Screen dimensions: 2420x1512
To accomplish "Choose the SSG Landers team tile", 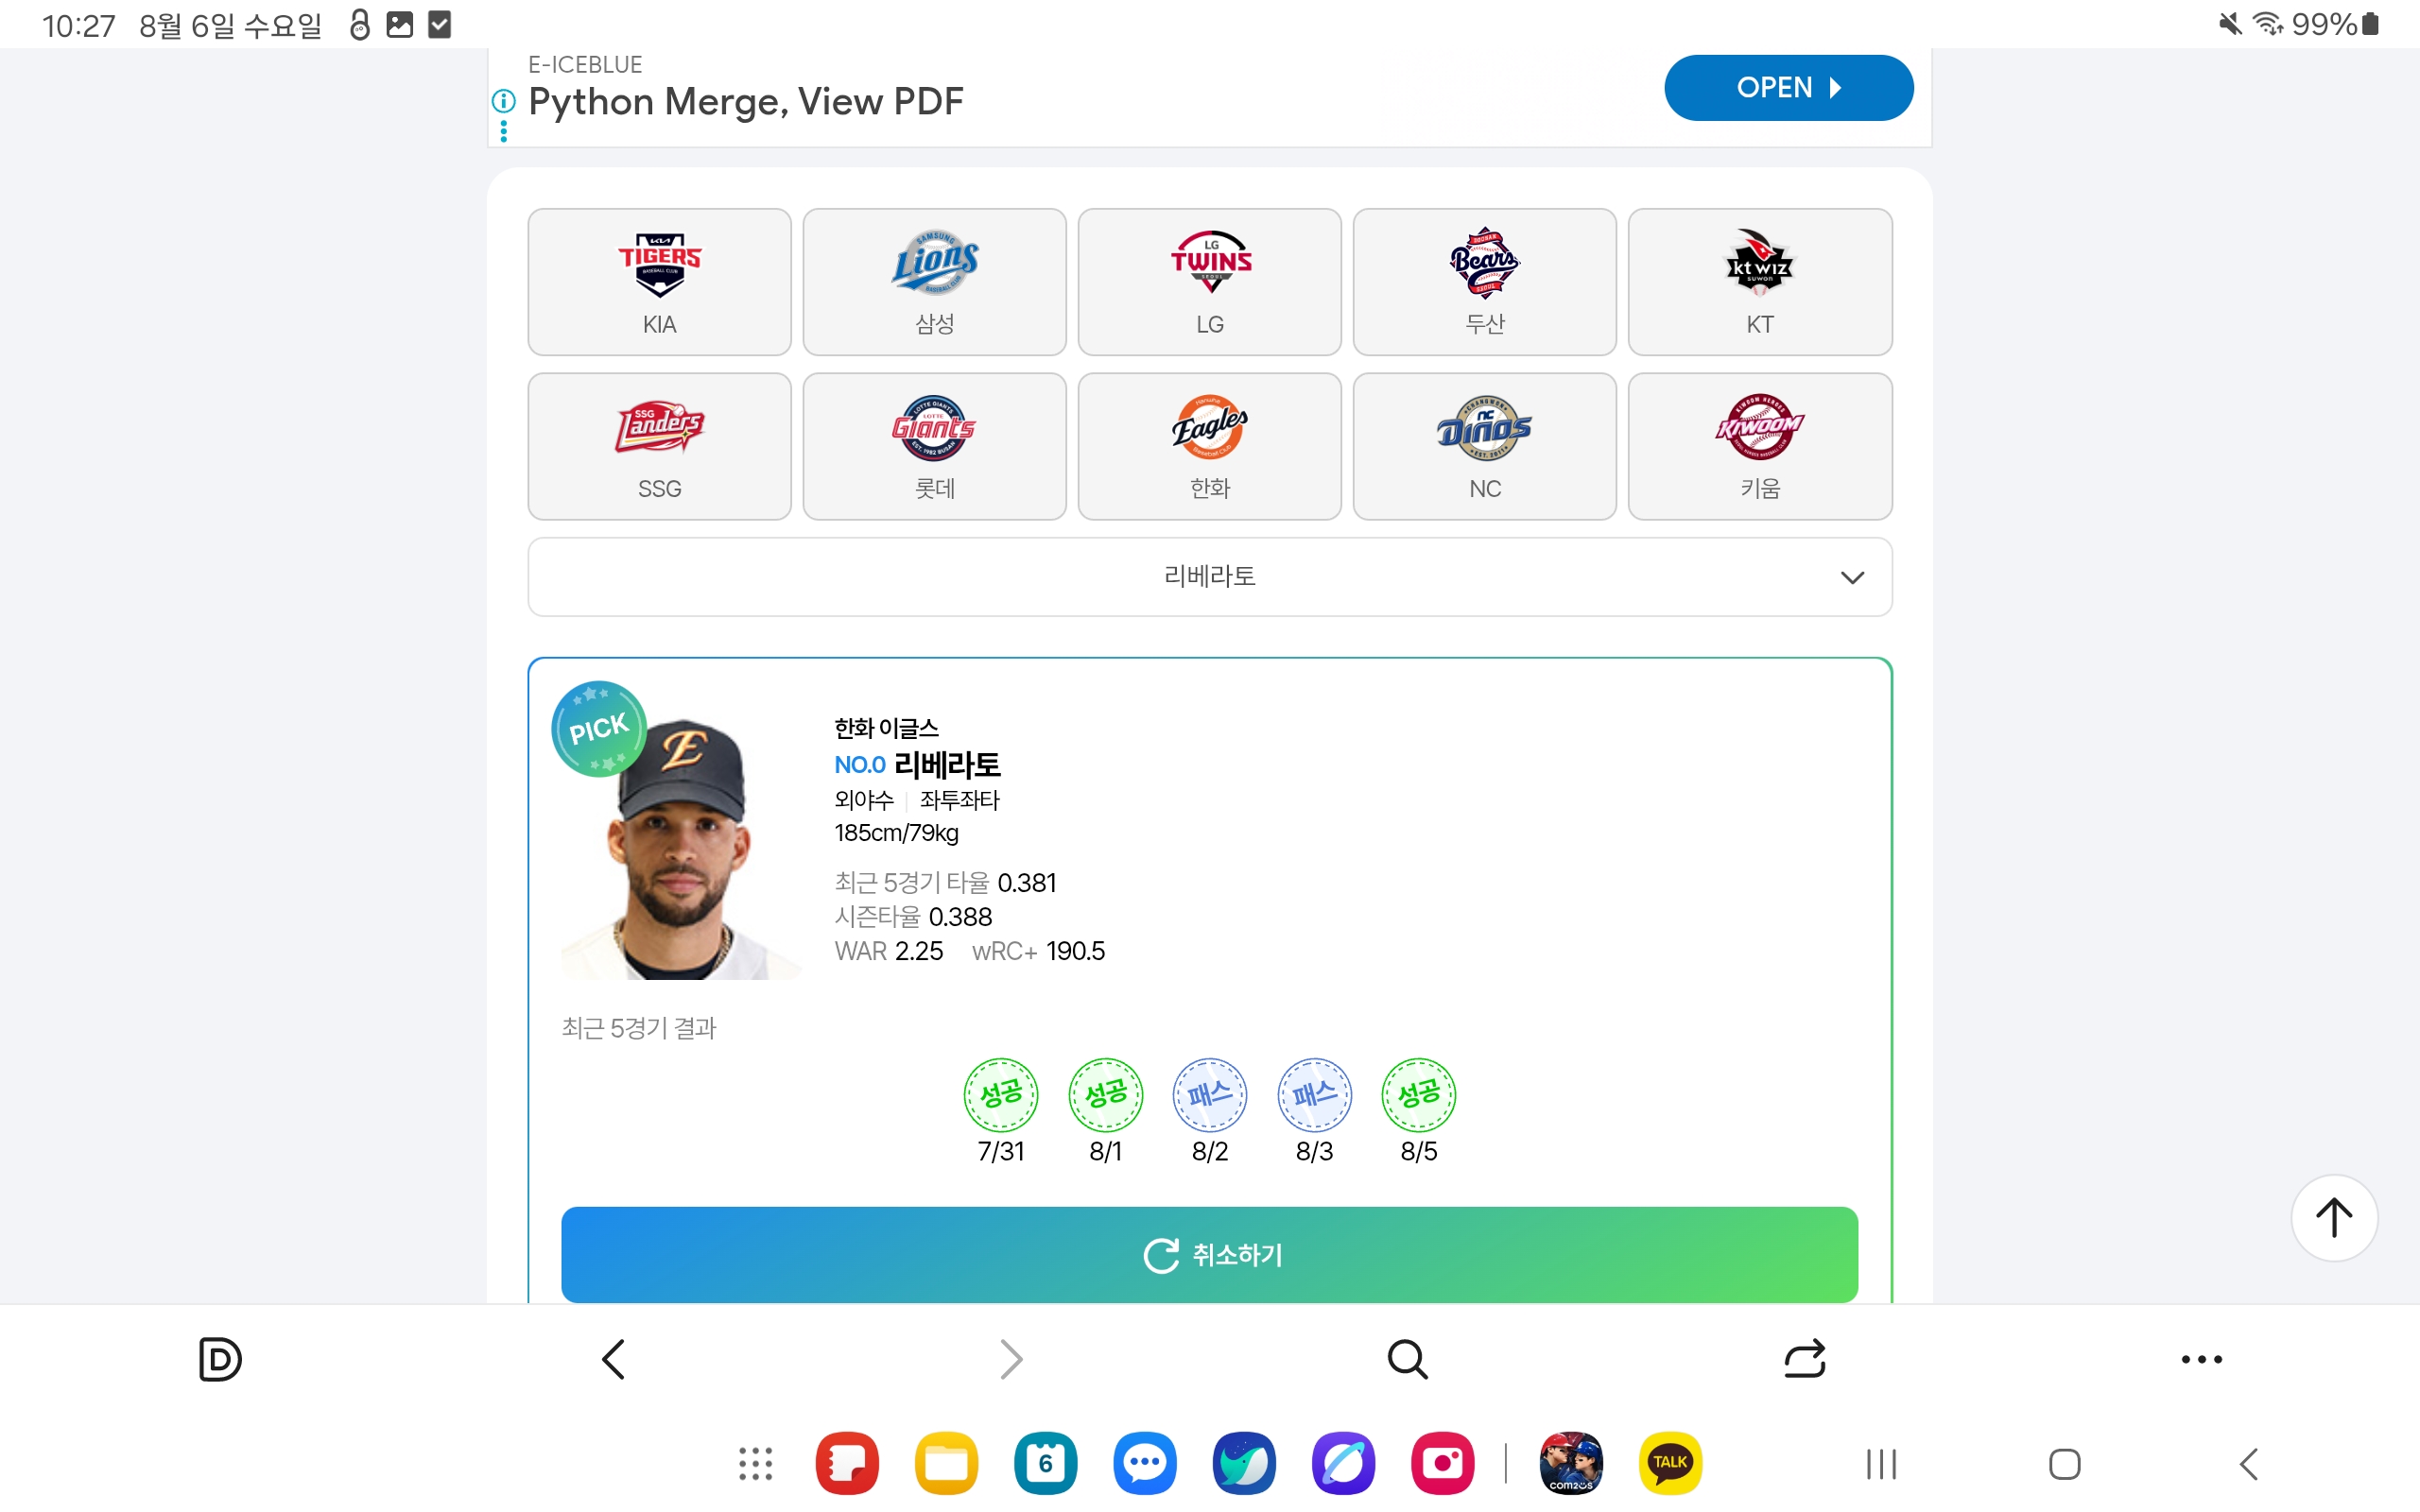I will [659, 446].
